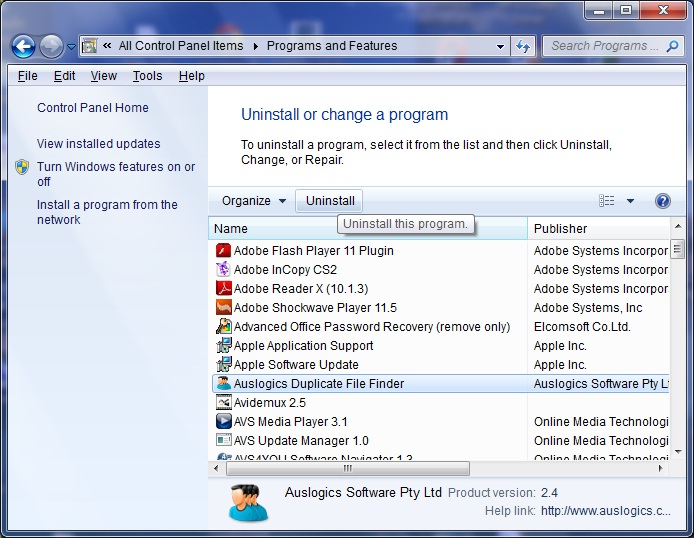The height and width of the screenshot is (538, 694).
Task: Click the AVS Media Player icon
Action: [x=224, y=421]
